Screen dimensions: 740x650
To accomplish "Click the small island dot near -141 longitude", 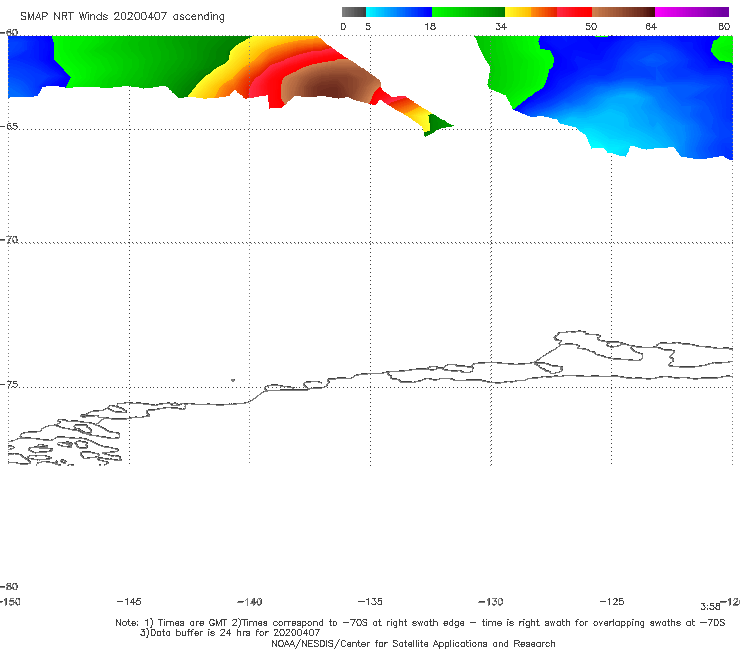I will coord(233,380).
